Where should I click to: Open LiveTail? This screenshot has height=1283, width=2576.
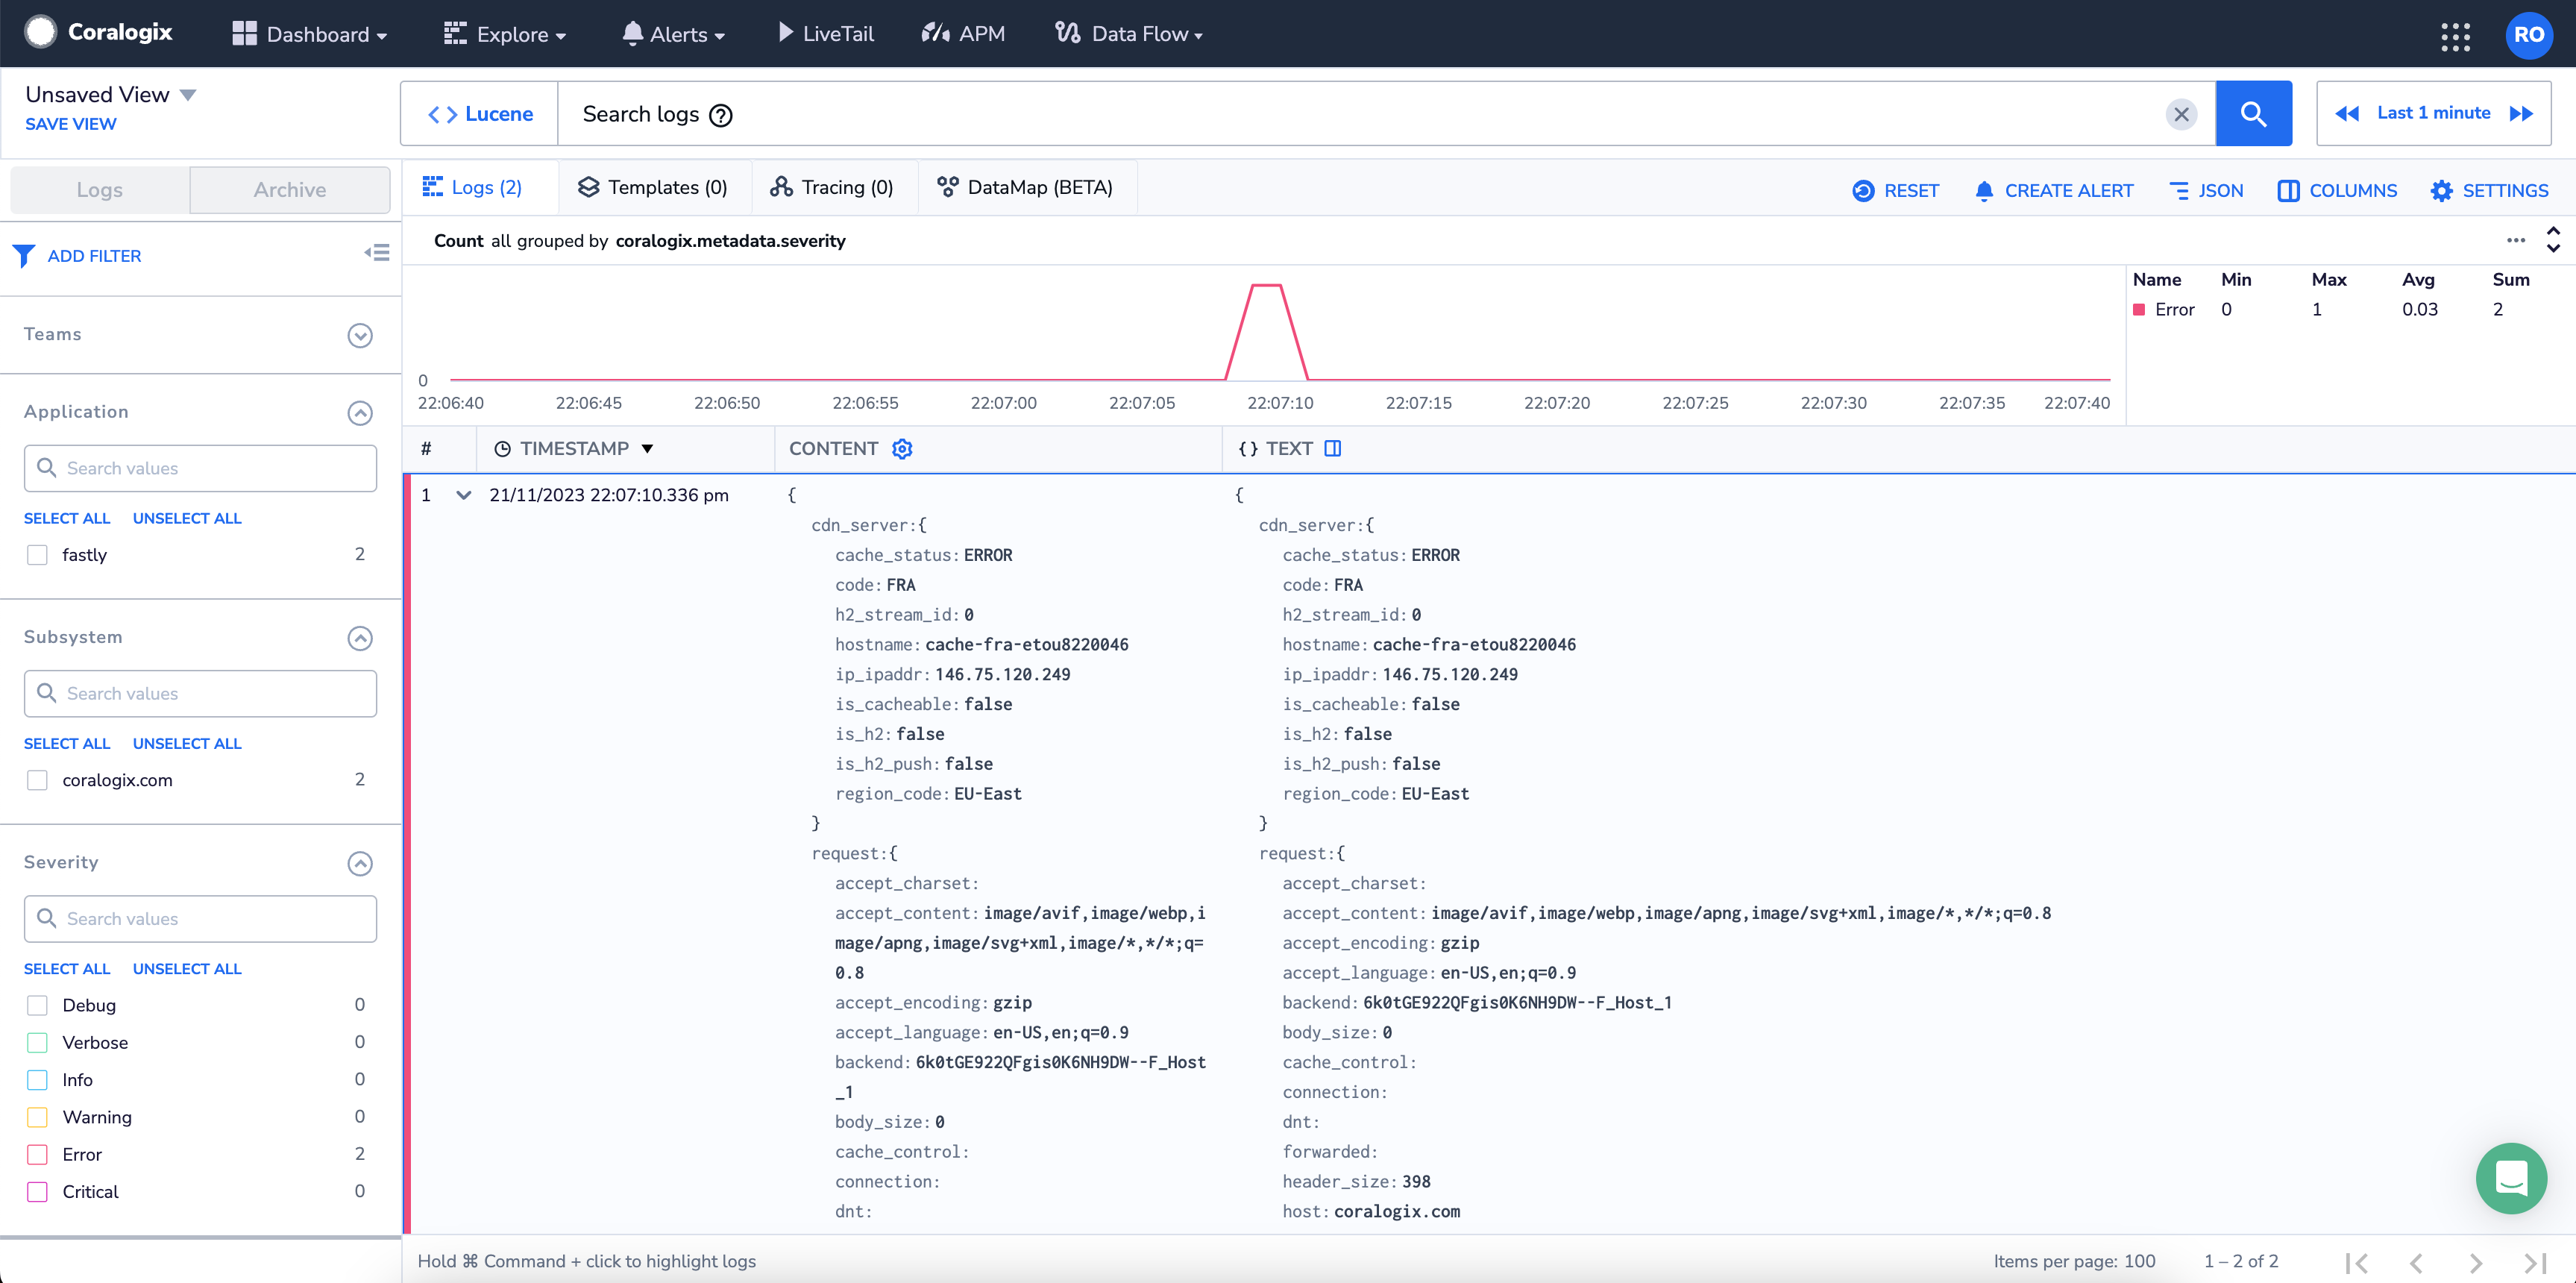[x=825, y=34]
